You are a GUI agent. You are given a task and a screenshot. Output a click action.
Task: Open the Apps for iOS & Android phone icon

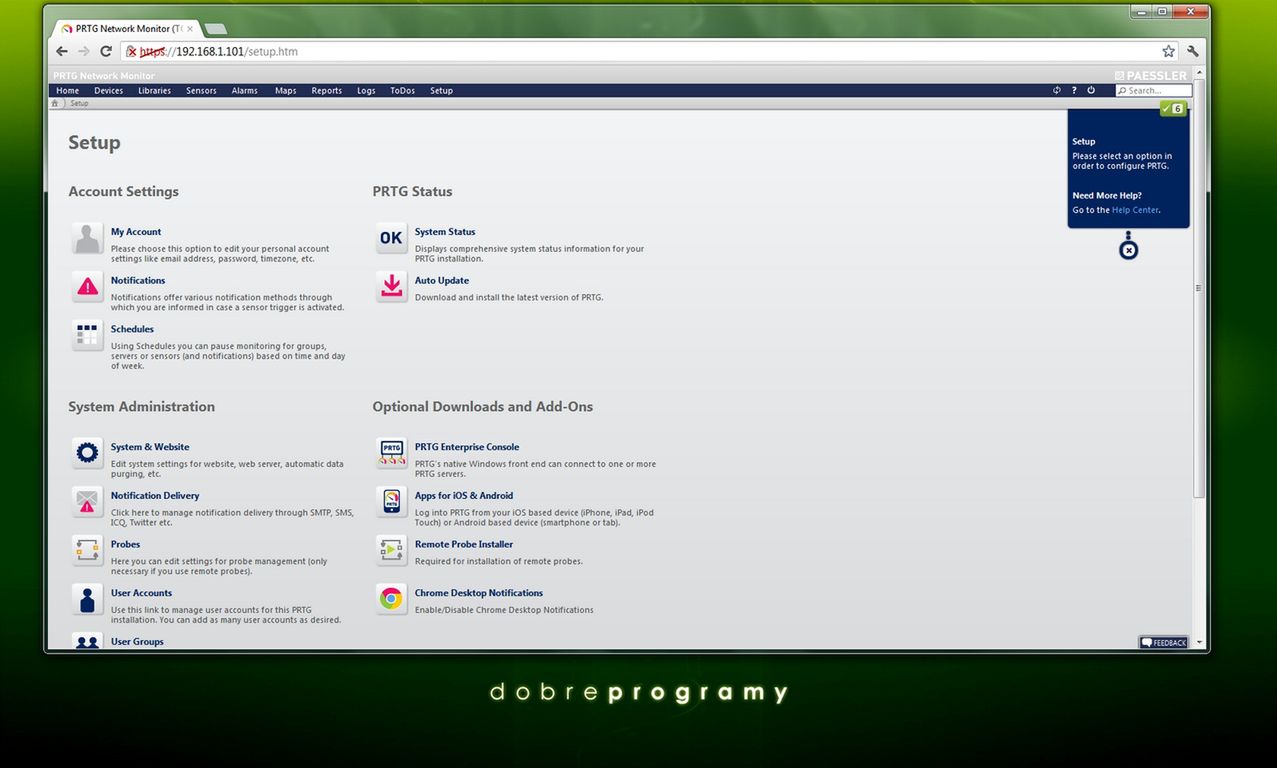[391, 502]
